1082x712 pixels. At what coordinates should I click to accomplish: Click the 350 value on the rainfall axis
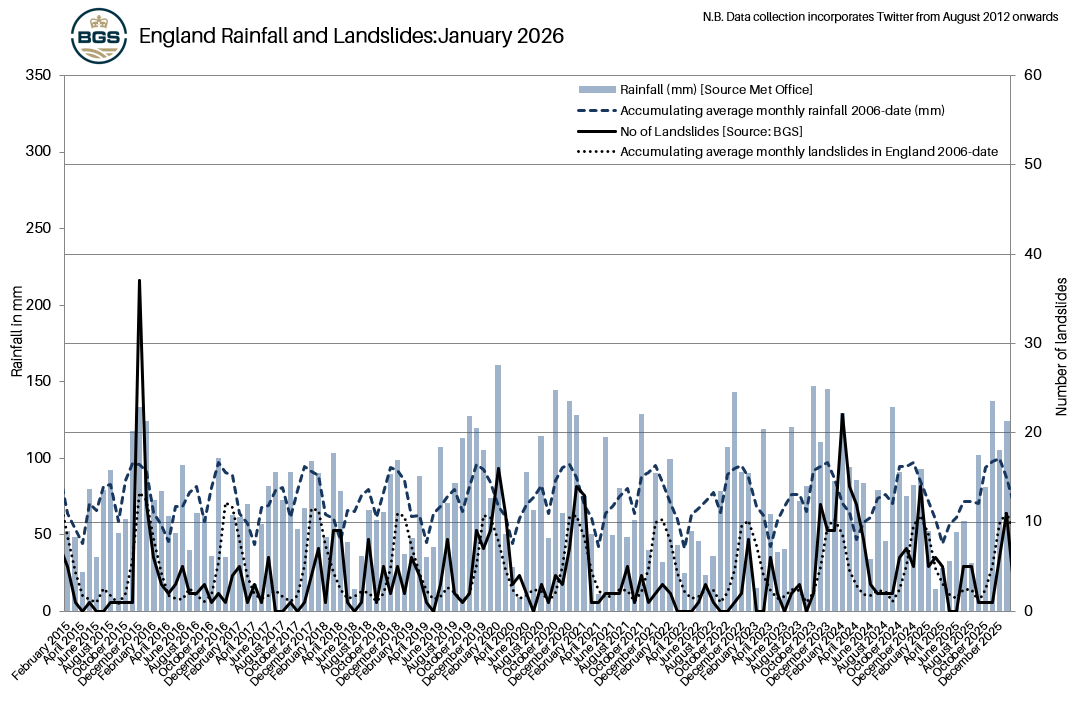tap(38, 76)
